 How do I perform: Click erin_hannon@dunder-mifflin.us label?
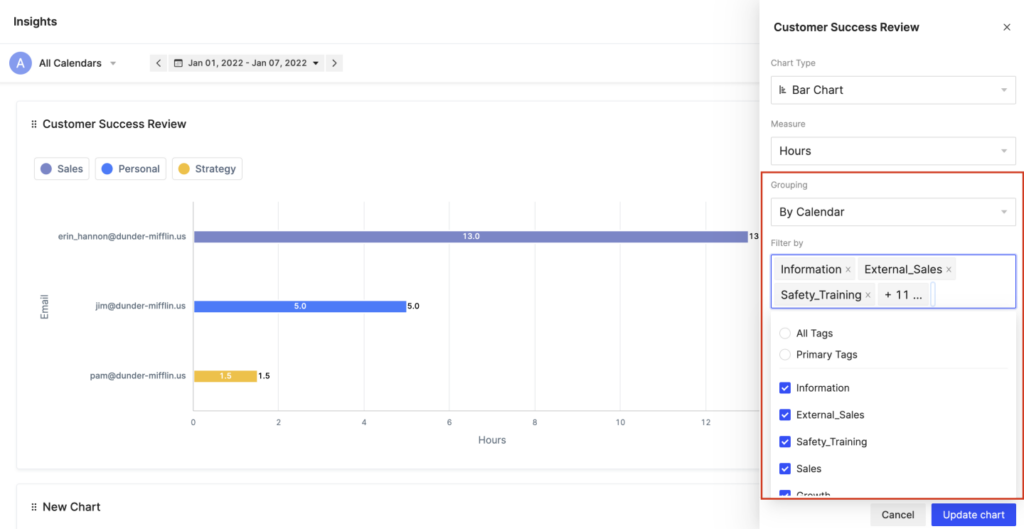click(121, 236)
